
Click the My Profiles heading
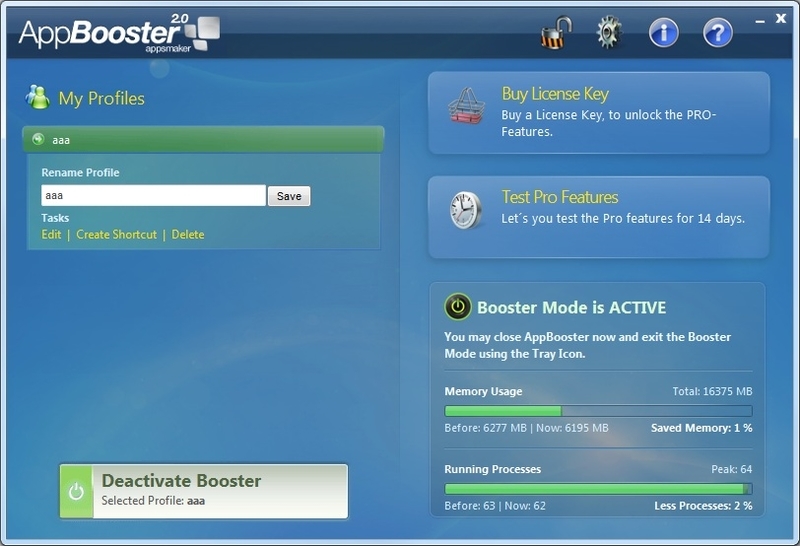coord(102,98)
